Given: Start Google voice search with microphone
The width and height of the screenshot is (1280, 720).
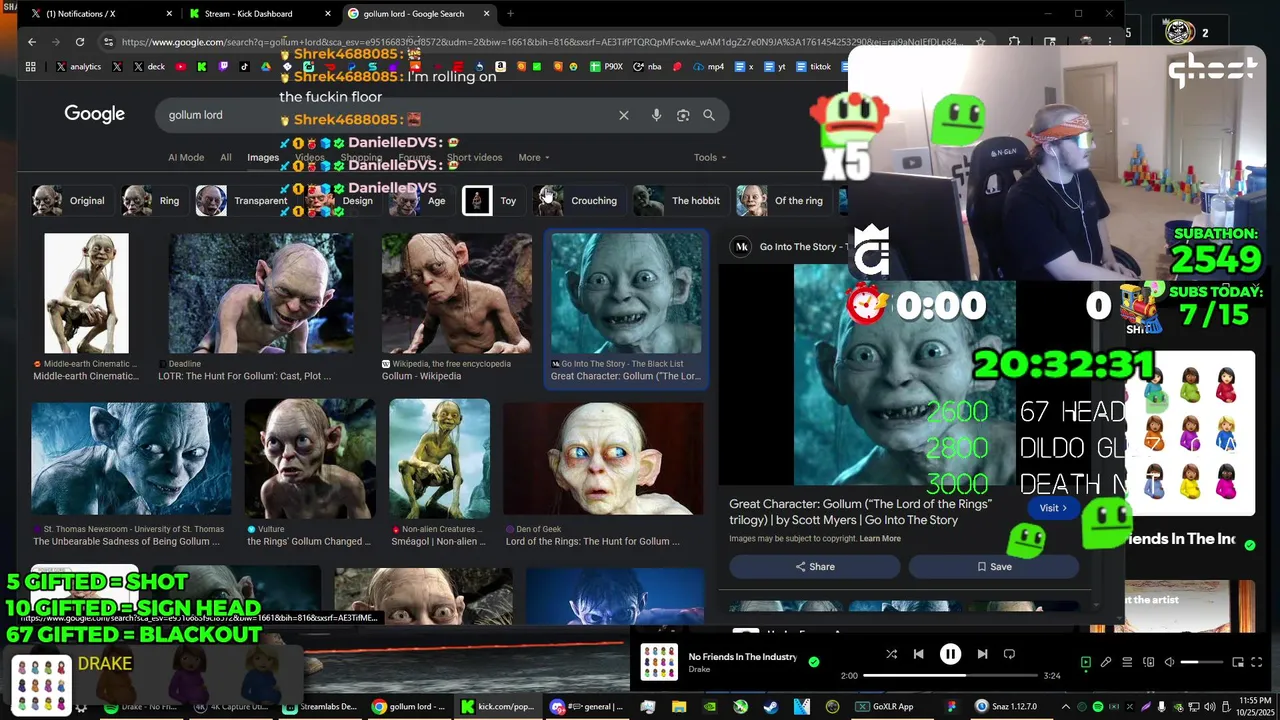Looking at the screenshot, I should (656, 115).
